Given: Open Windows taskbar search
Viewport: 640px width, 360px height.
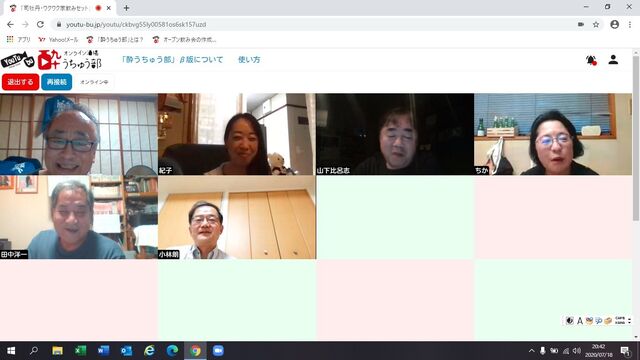Looking at the screenshot, I should point(34,351).
